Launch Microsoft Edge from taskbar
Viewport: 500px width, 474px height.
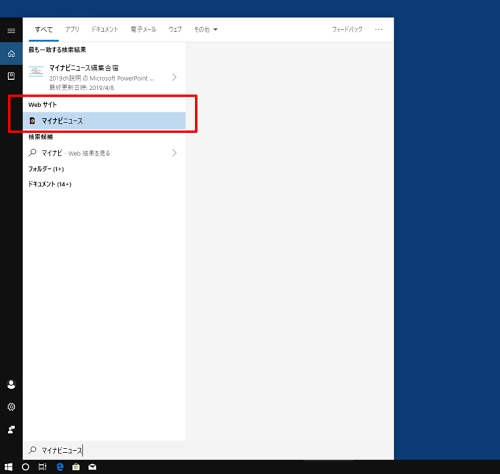pos(60,467)
